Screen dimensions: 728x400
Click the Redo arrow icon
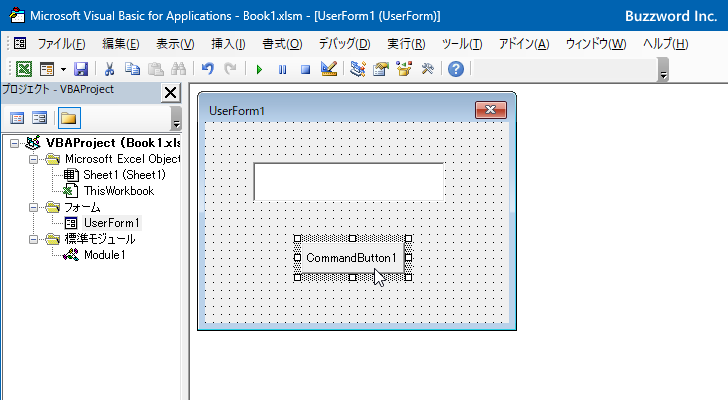pyautogui.click(x=230, y=69)
